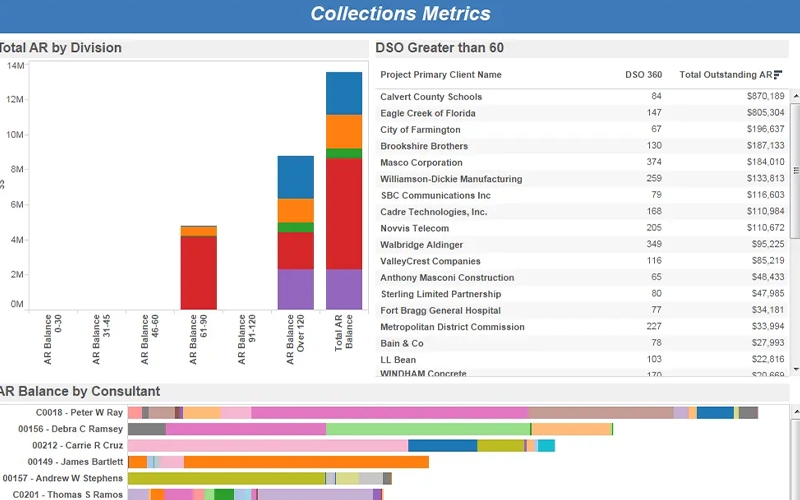This screenshot has height=500, width=800.
Task: Click purple segment of Total AR Balance bar
Action: [x=344, y=289]
